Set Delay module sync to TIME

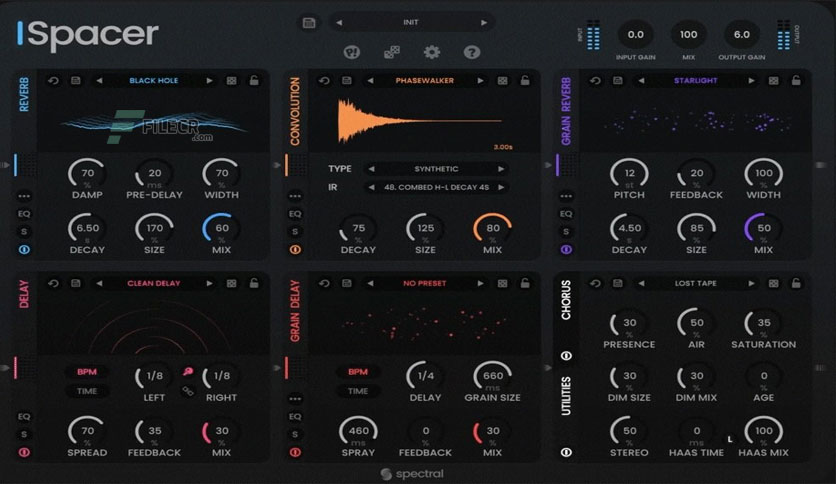[x=86, y=391]
